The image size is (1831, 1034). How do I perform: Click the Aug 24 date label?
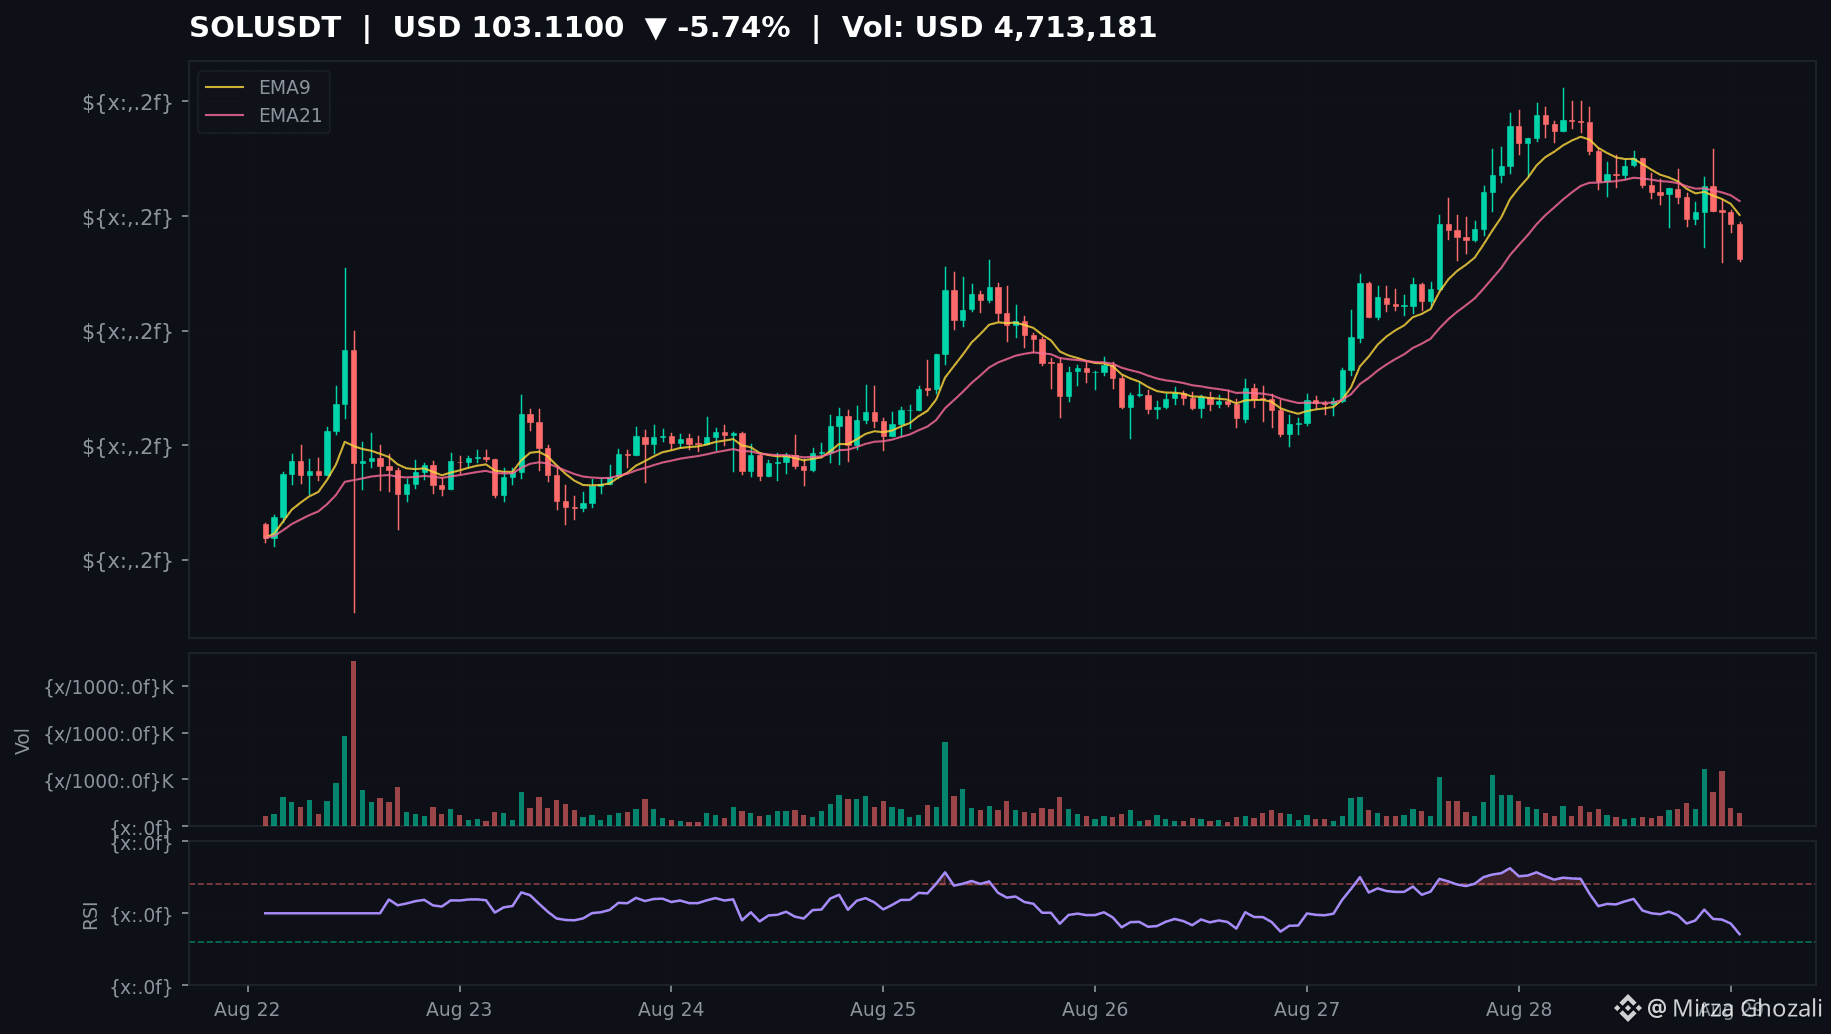(671, 1009)
